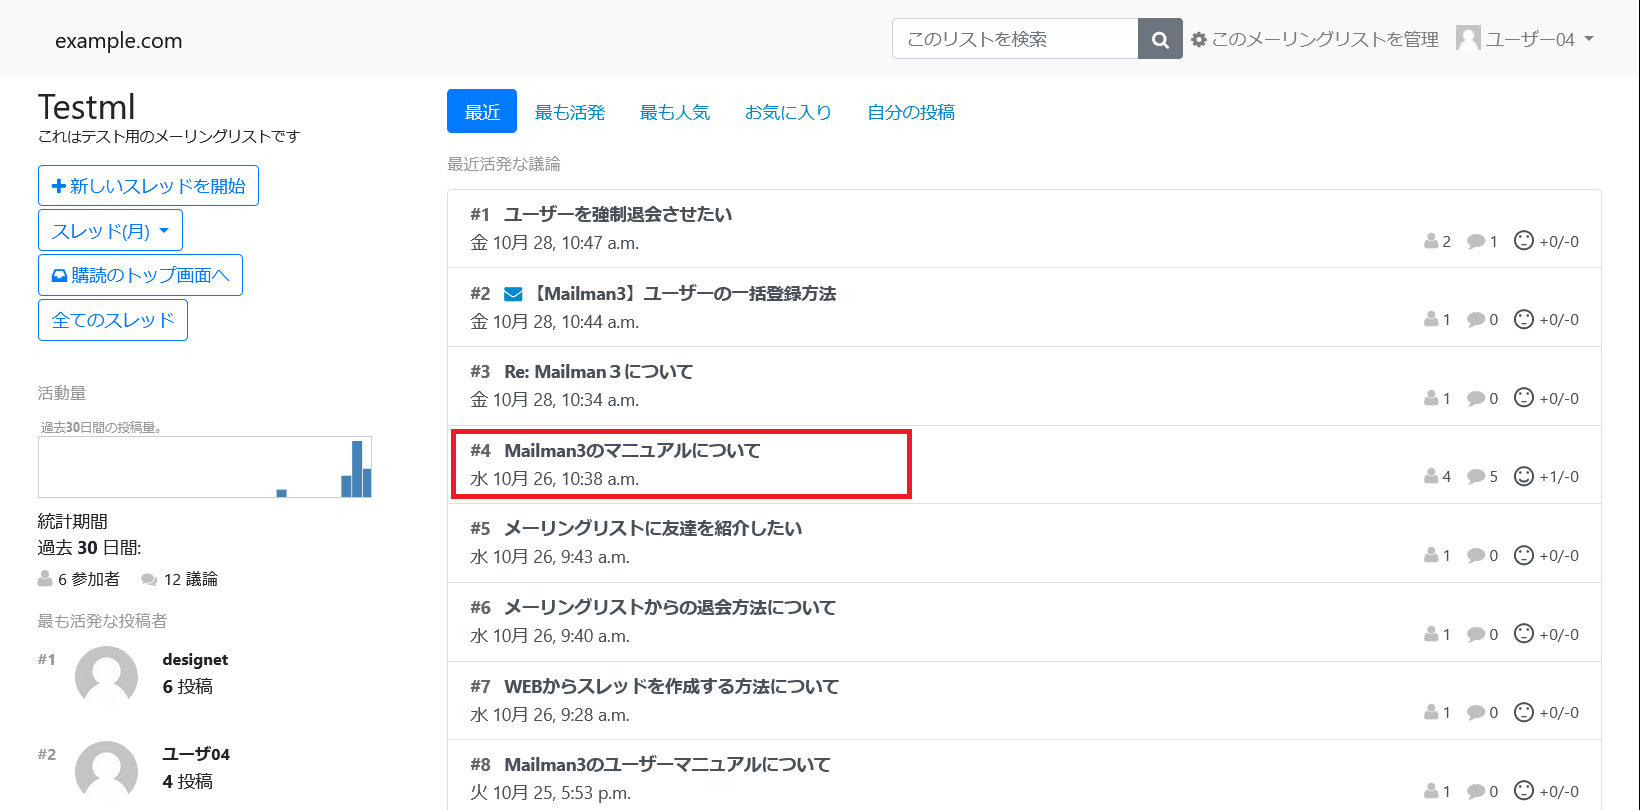Click 購読のトップ画面へ button
The width and height of the screenshot is (1640, 810).
(x=140, y=275)
